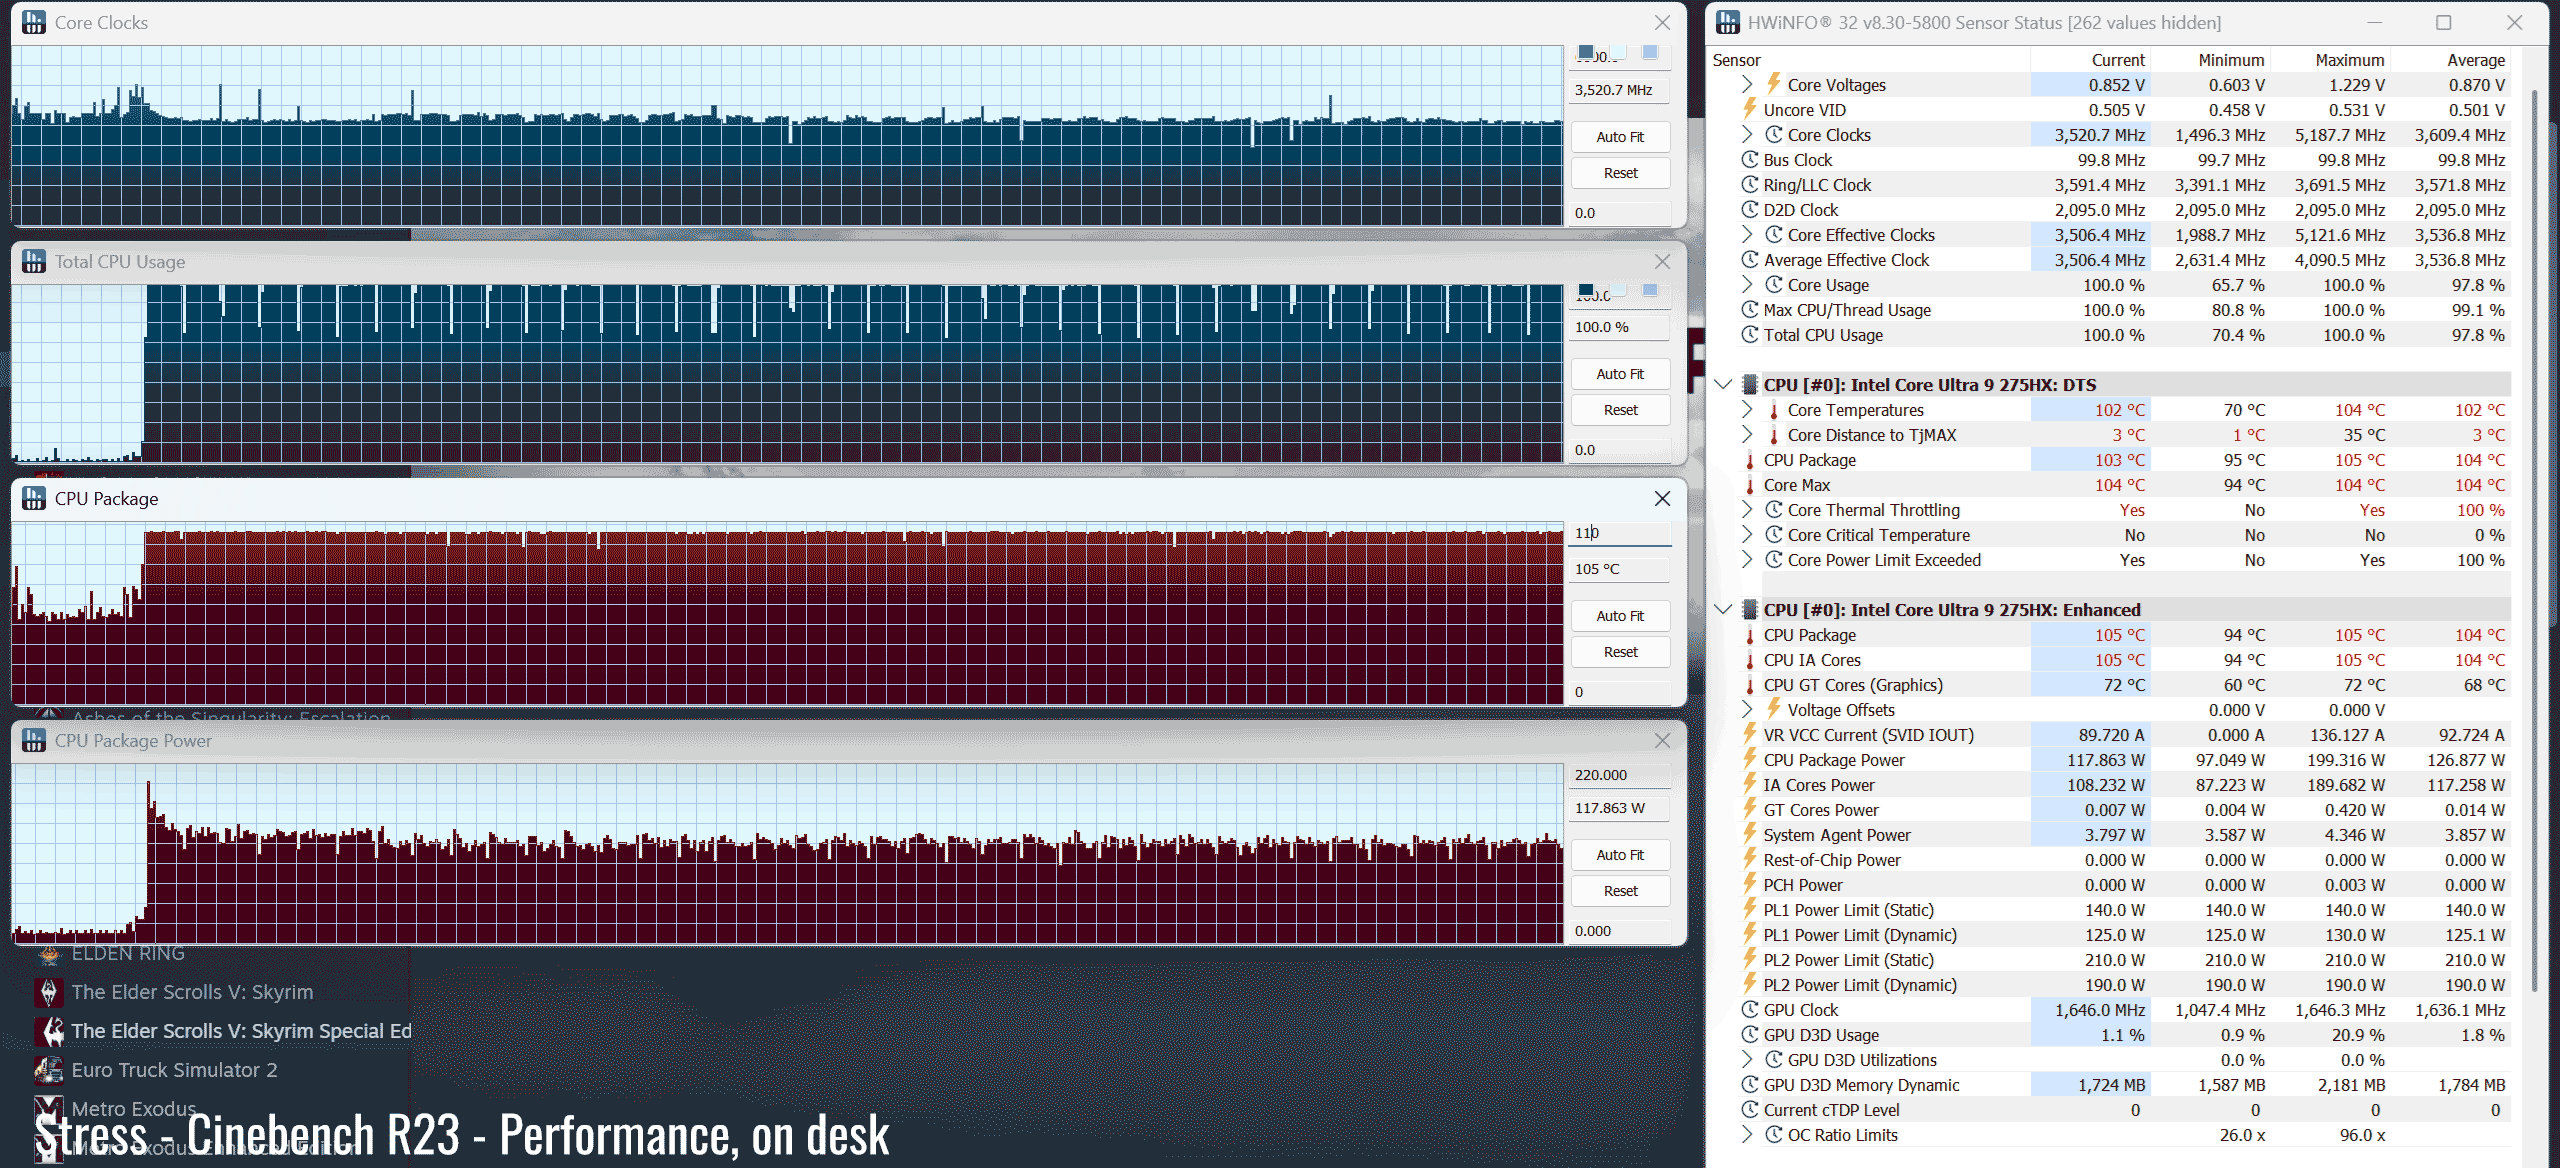This screenshot has width=2560, height=1168.
Task: Expand the Core Voltages sensor row
Action: click(1746, 85)
